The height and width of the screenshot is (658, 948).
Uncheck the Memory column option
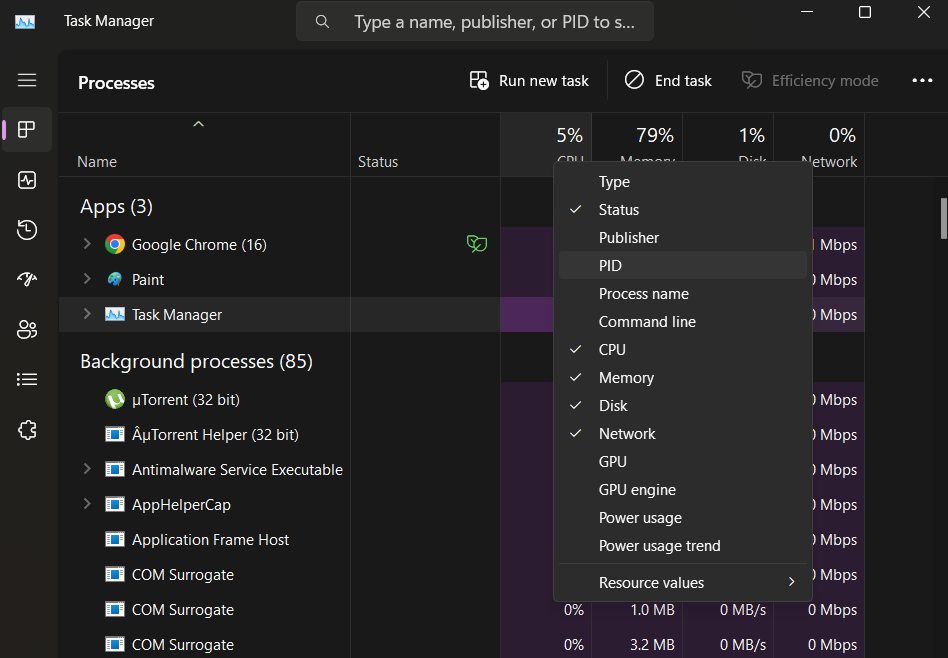click(626, 378)
